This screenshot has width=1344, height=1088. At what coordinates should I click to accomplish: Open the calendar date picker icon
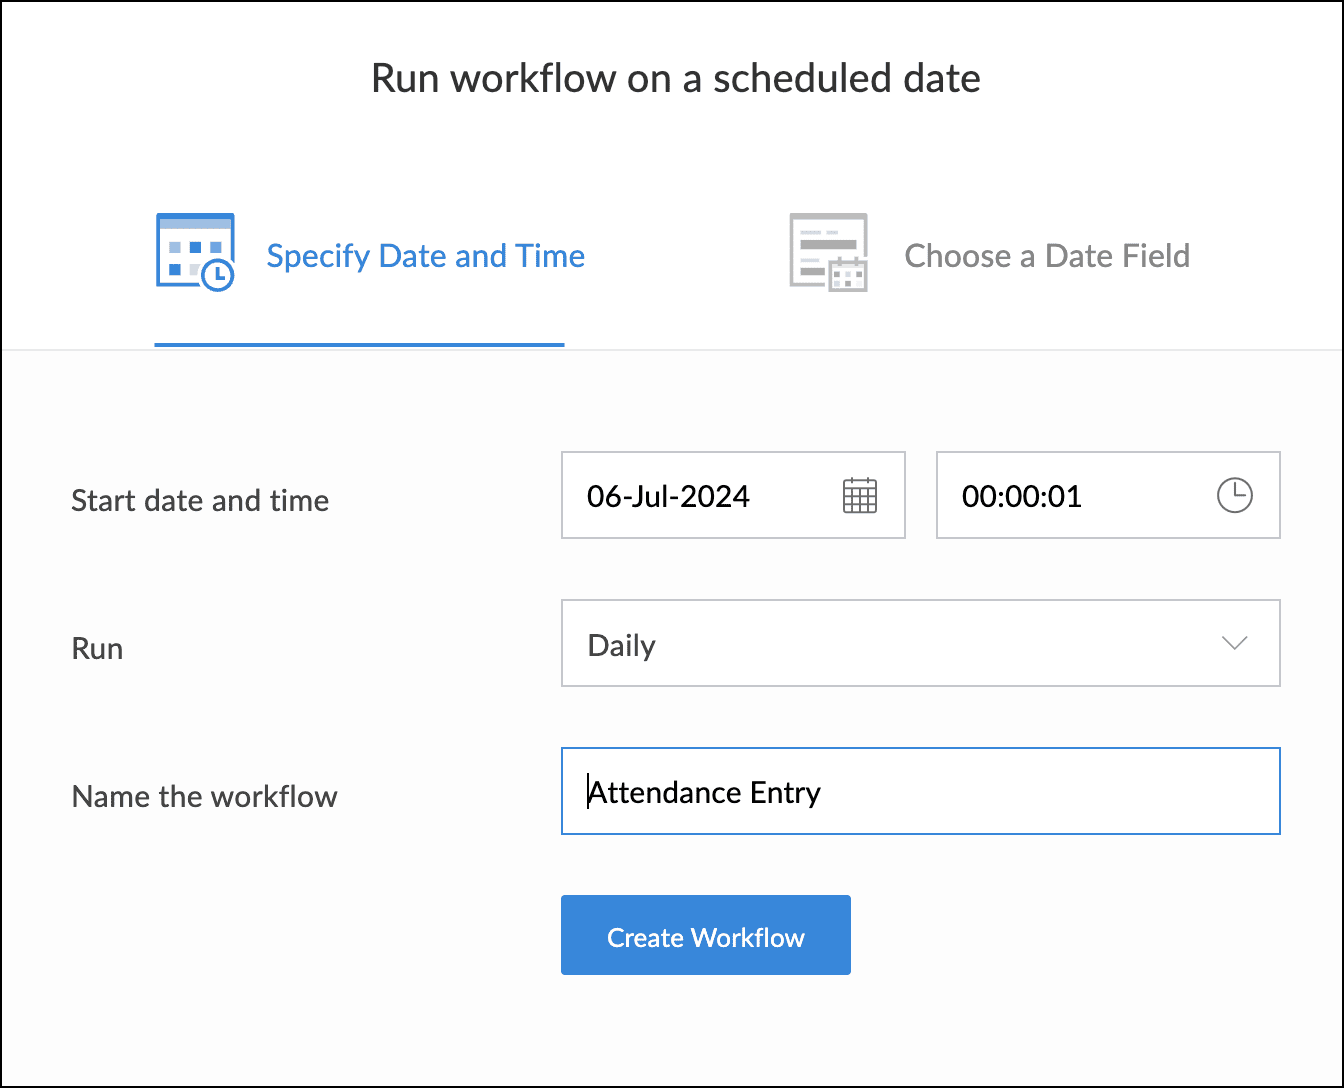(x=860, y=496)
